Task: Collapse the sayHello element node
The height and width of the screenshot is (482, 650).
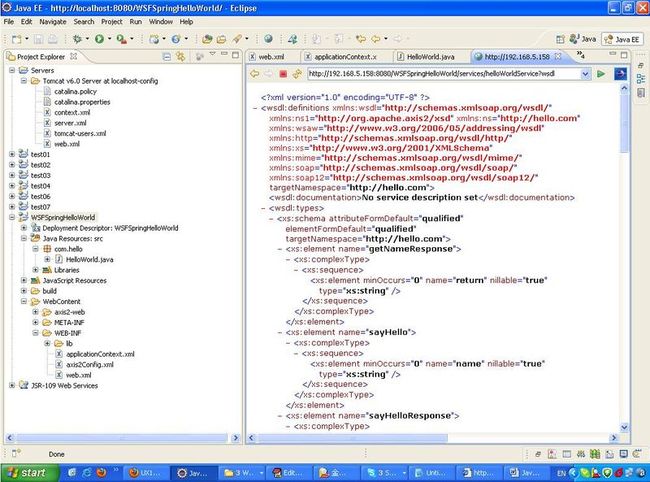Action: [280, 332]
